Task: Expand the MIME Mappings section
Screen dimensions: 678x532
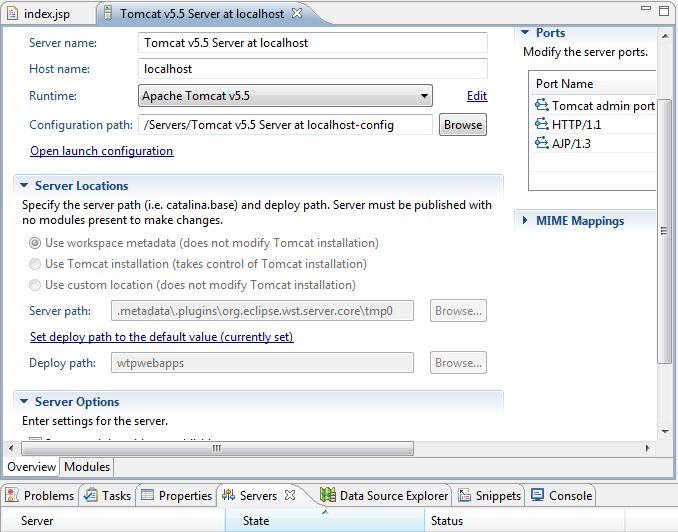Action: [x=525, y=220]
